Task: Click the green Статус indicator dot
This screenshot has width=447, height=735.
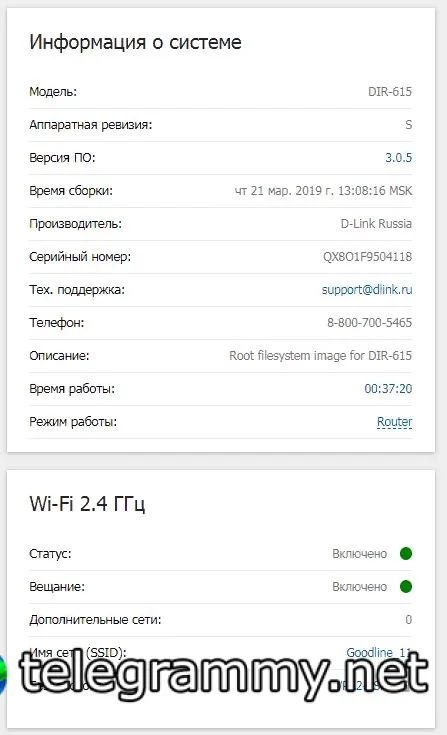Action: [406, 554]
